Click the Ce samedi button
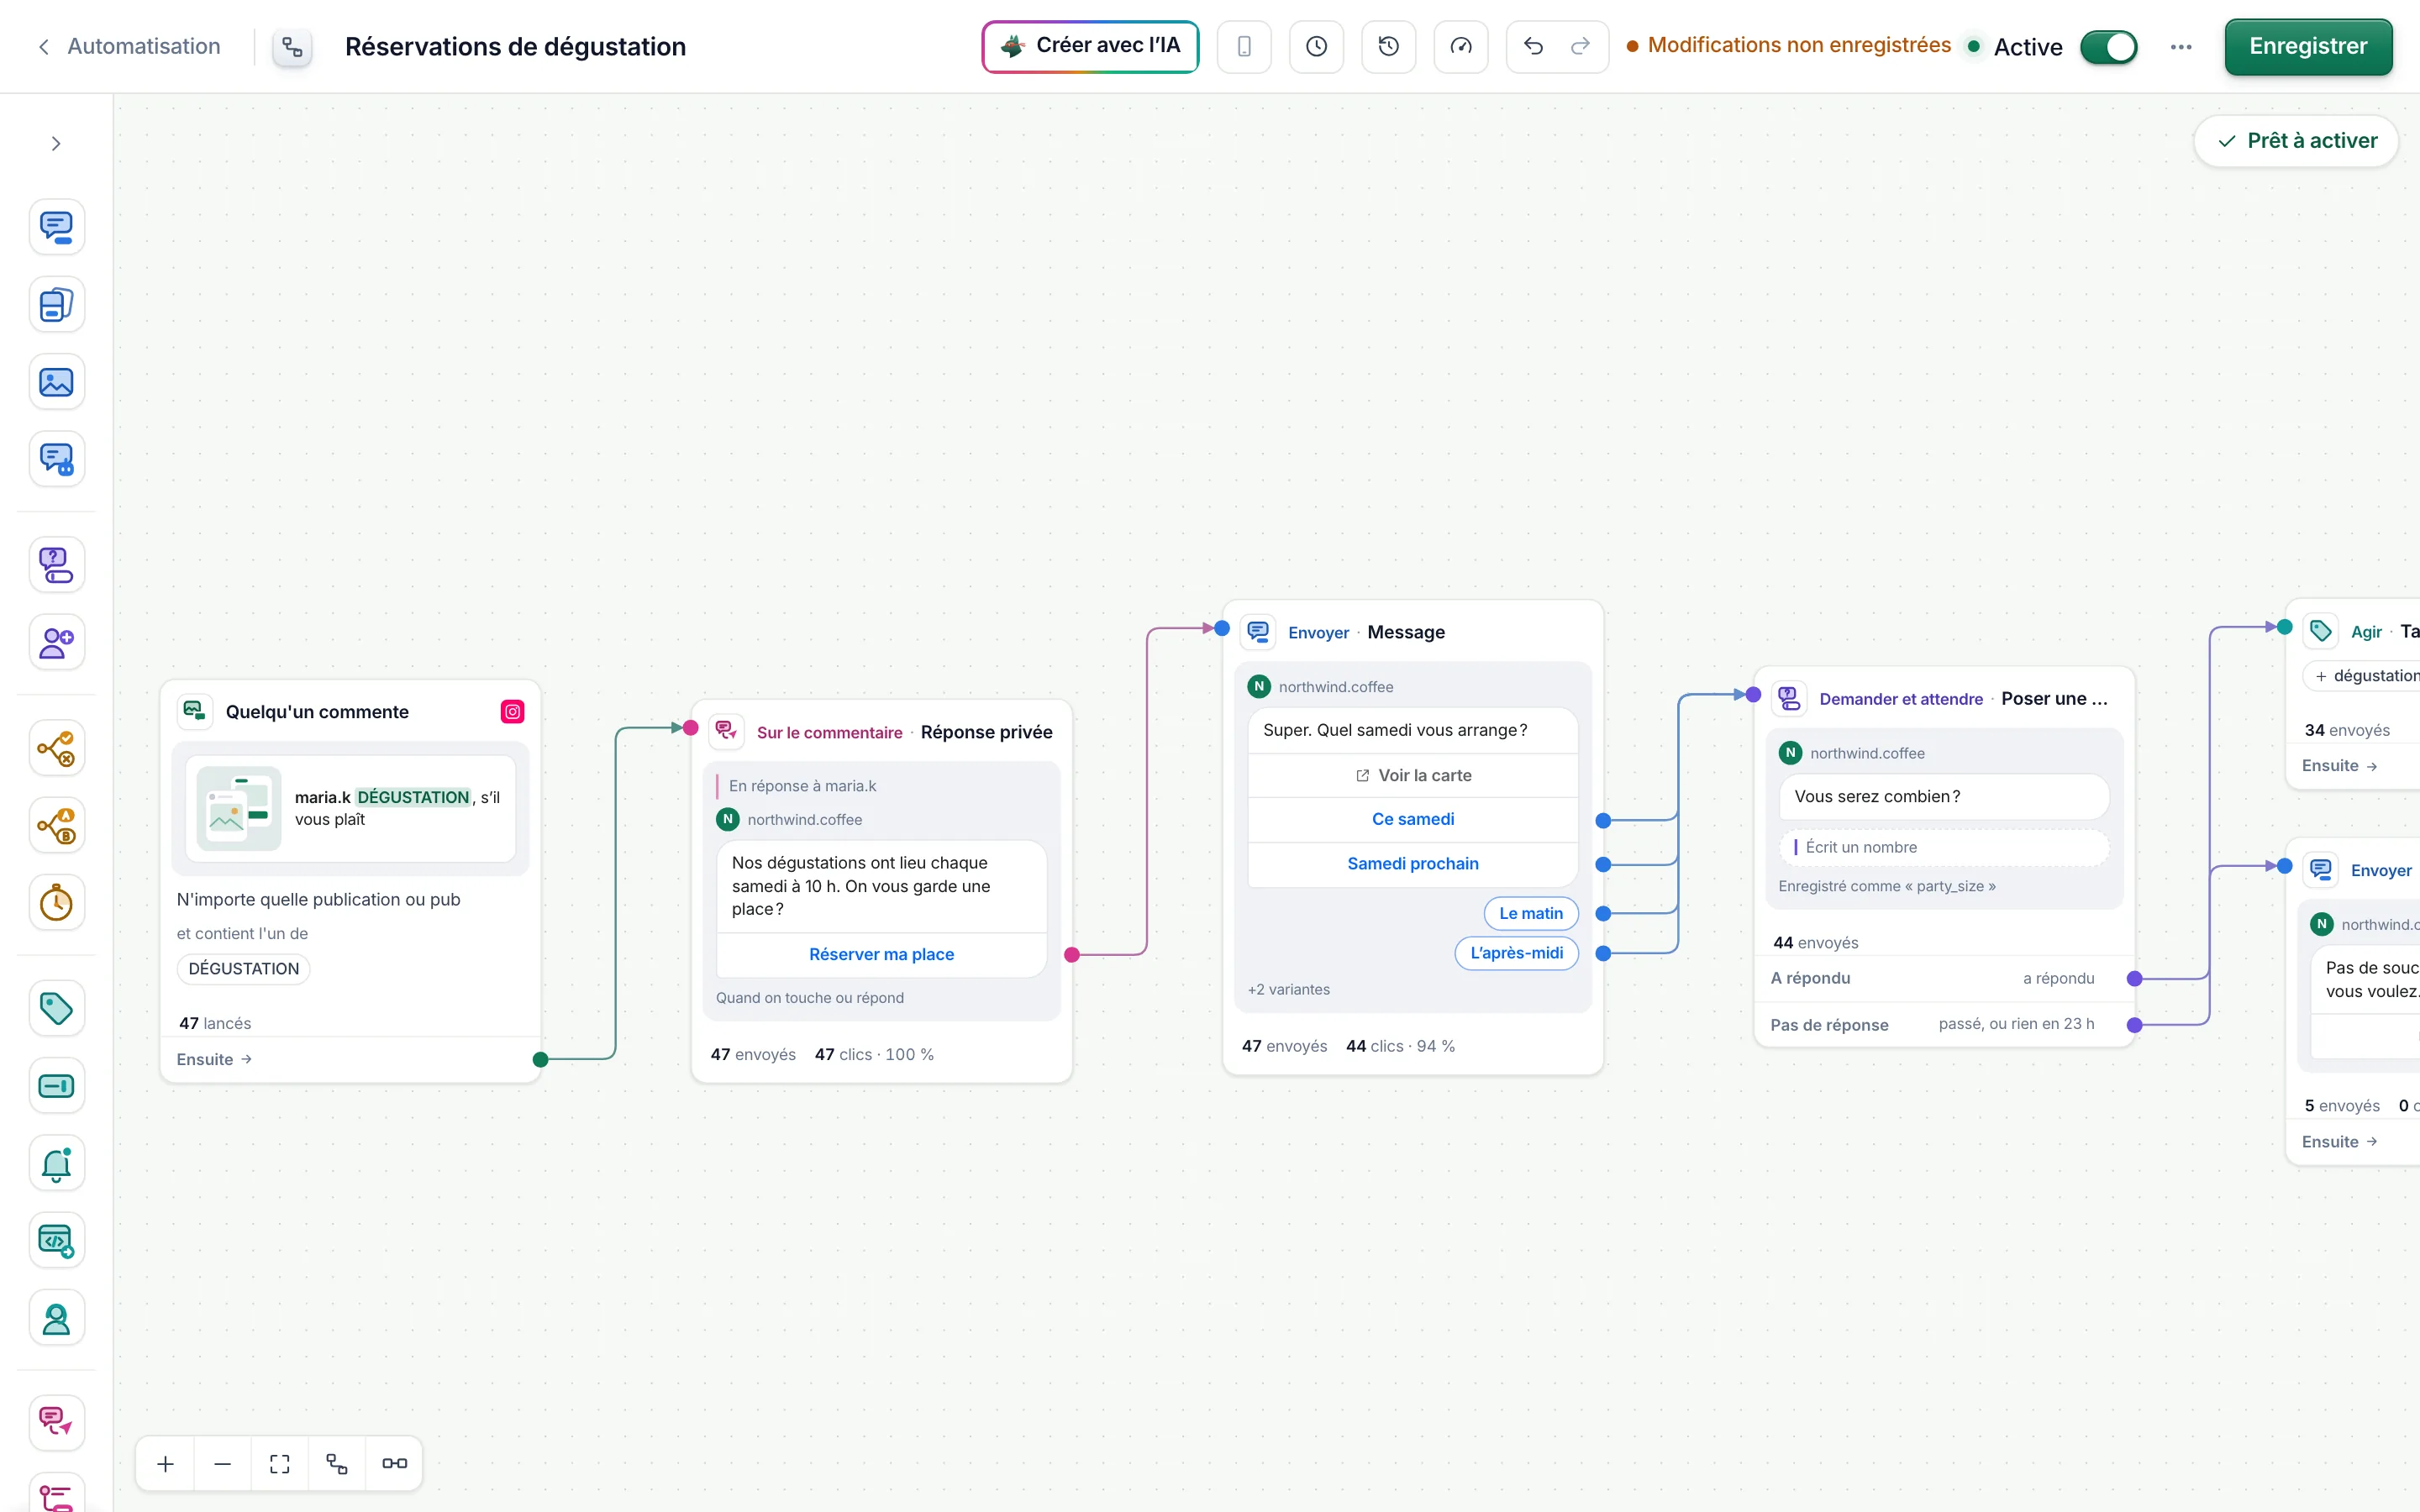This screenshot has height=1512, width=2420. 1412,819
